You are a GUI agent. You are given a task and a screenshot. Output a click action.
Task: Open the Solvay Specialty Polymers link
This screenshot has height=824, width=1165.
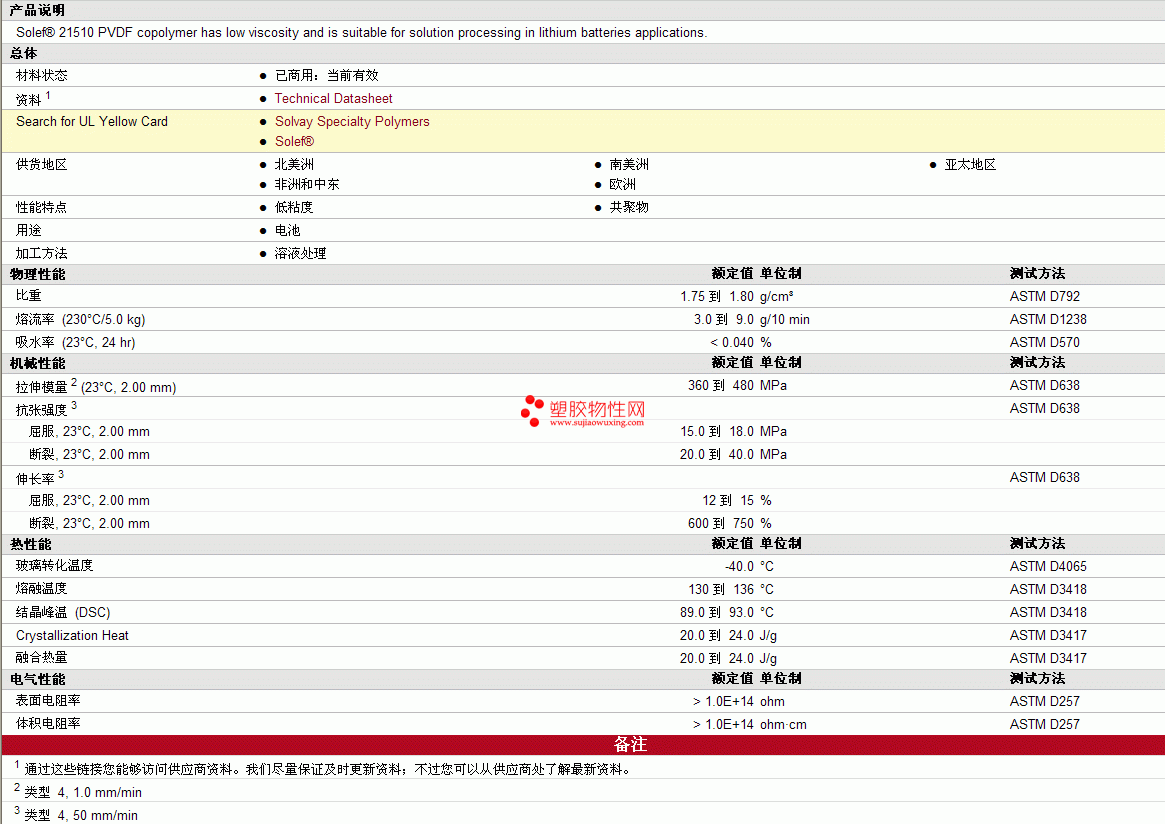(352, 121)
